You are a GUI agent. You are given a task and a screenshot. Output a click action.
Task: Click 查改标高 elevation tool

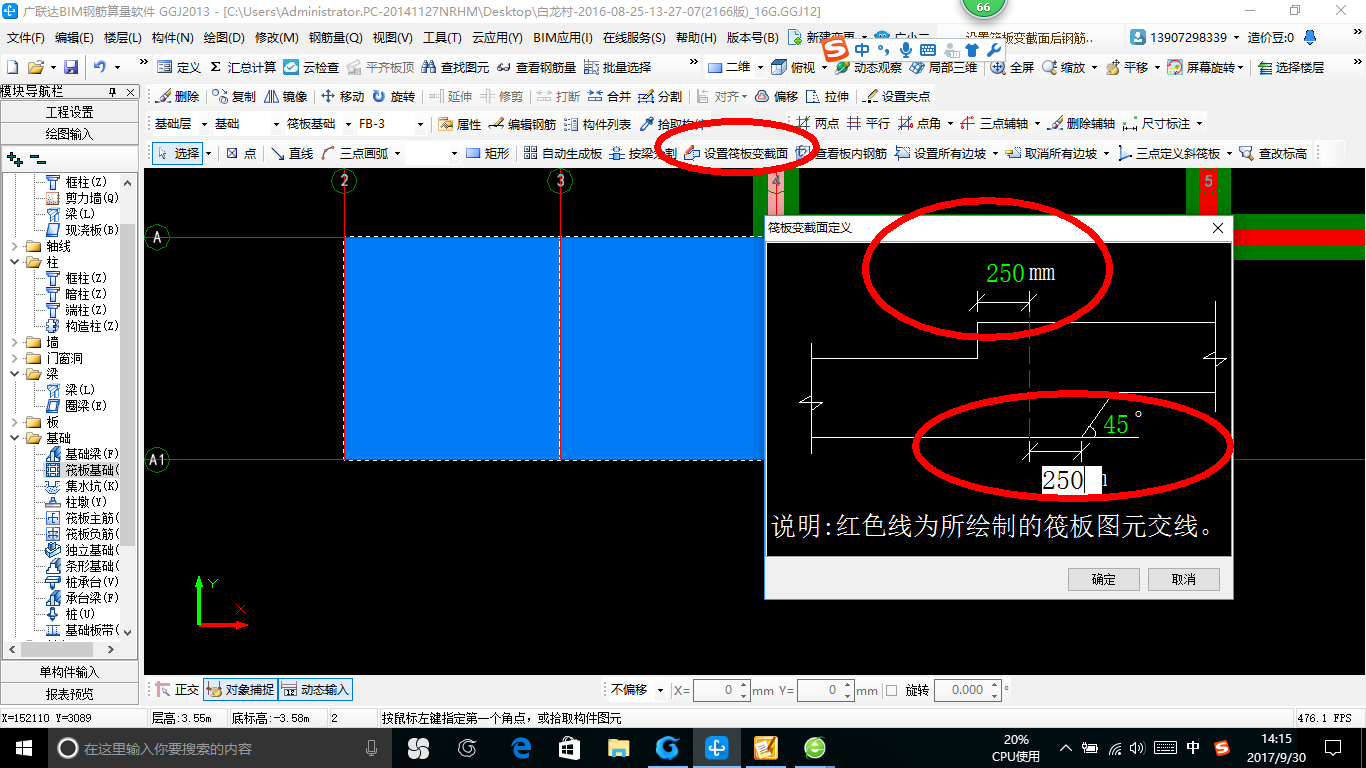coord(1272,153)
